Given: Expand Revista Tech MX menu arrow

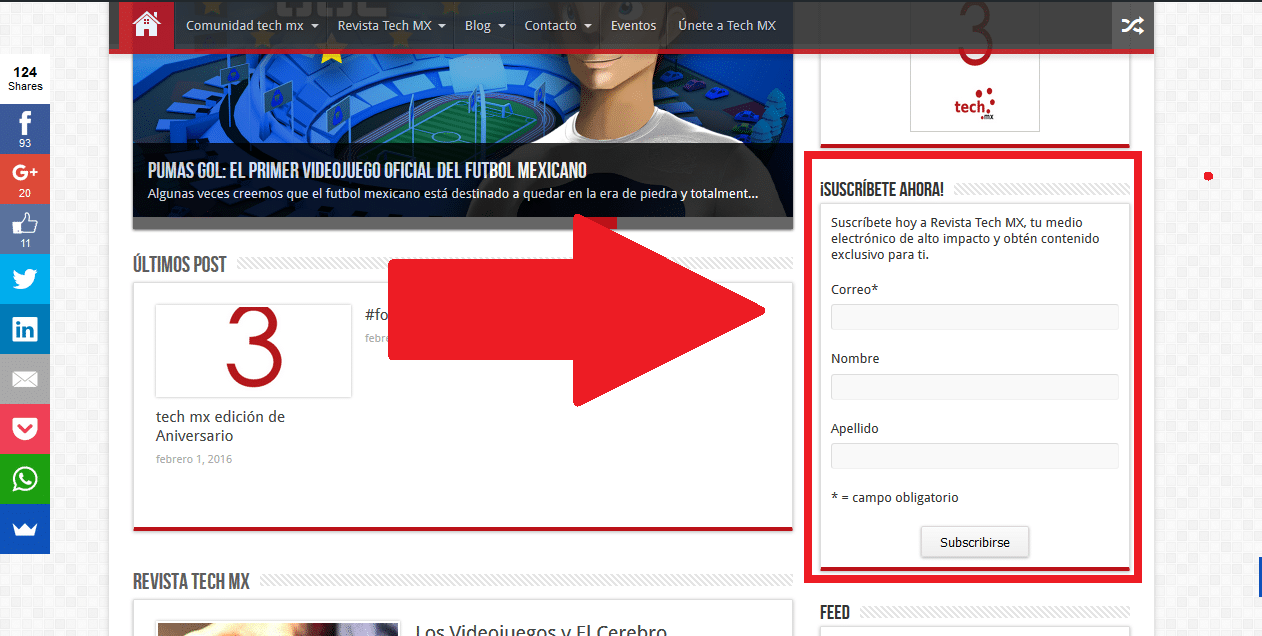Looking at the screenshot, I should point(442,26).
